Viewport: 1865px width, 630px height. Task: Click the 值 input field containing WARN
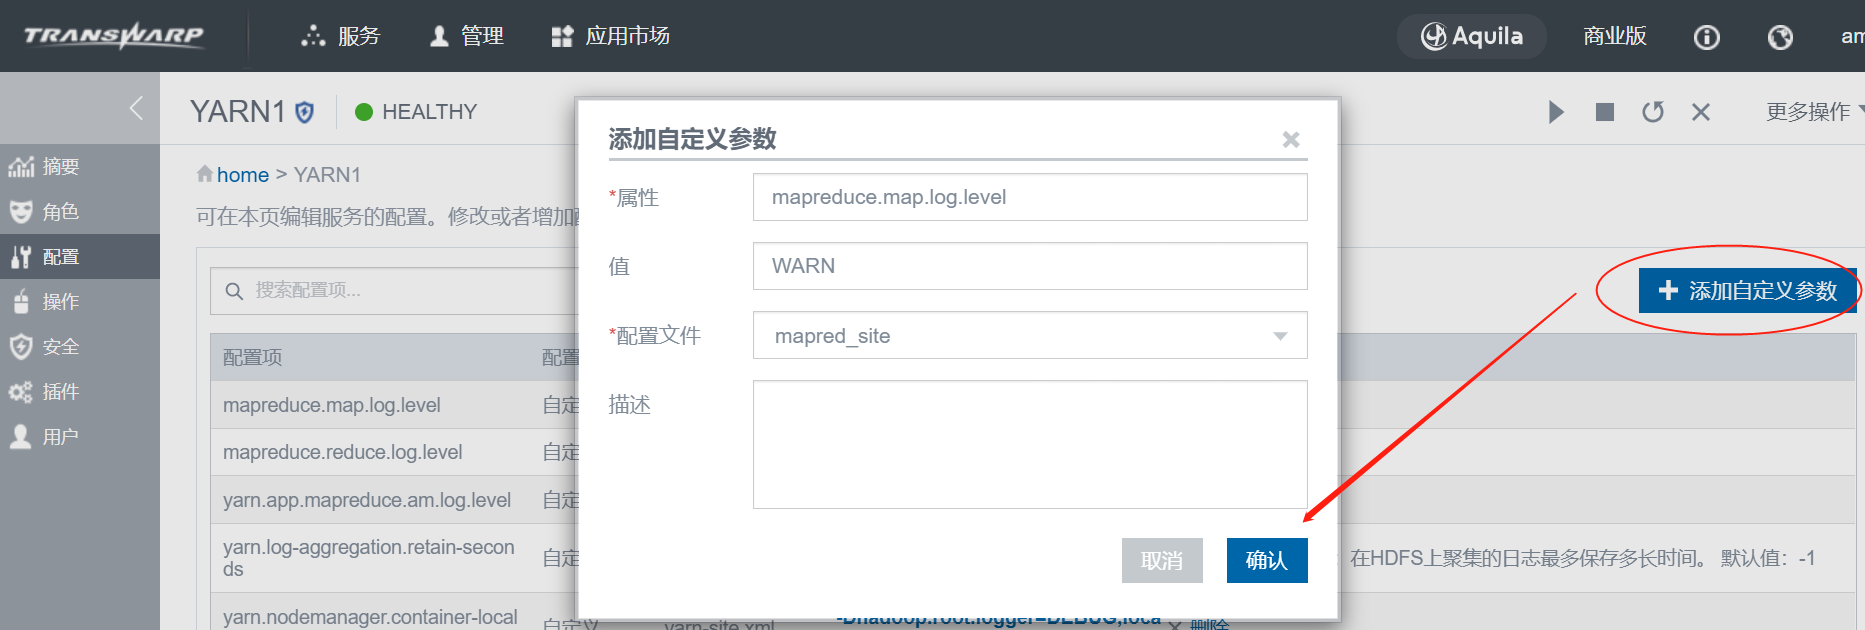tap(1029, 266)
